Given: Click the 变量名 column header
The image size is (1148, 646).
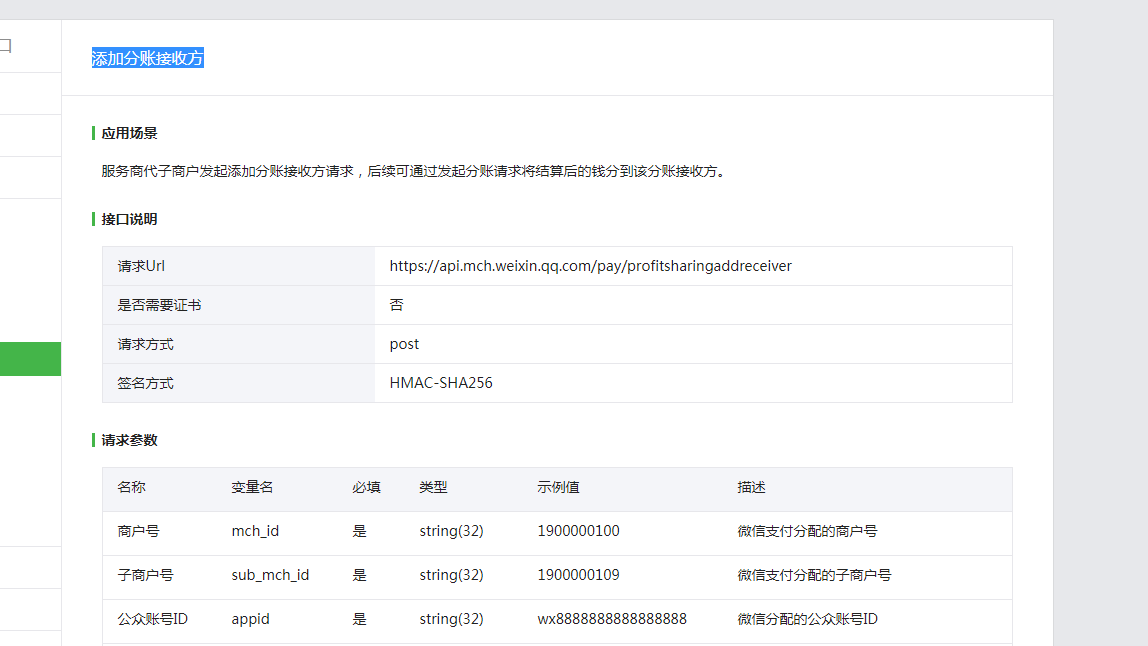Looking at the screenshot, I should tap(252, 488).
